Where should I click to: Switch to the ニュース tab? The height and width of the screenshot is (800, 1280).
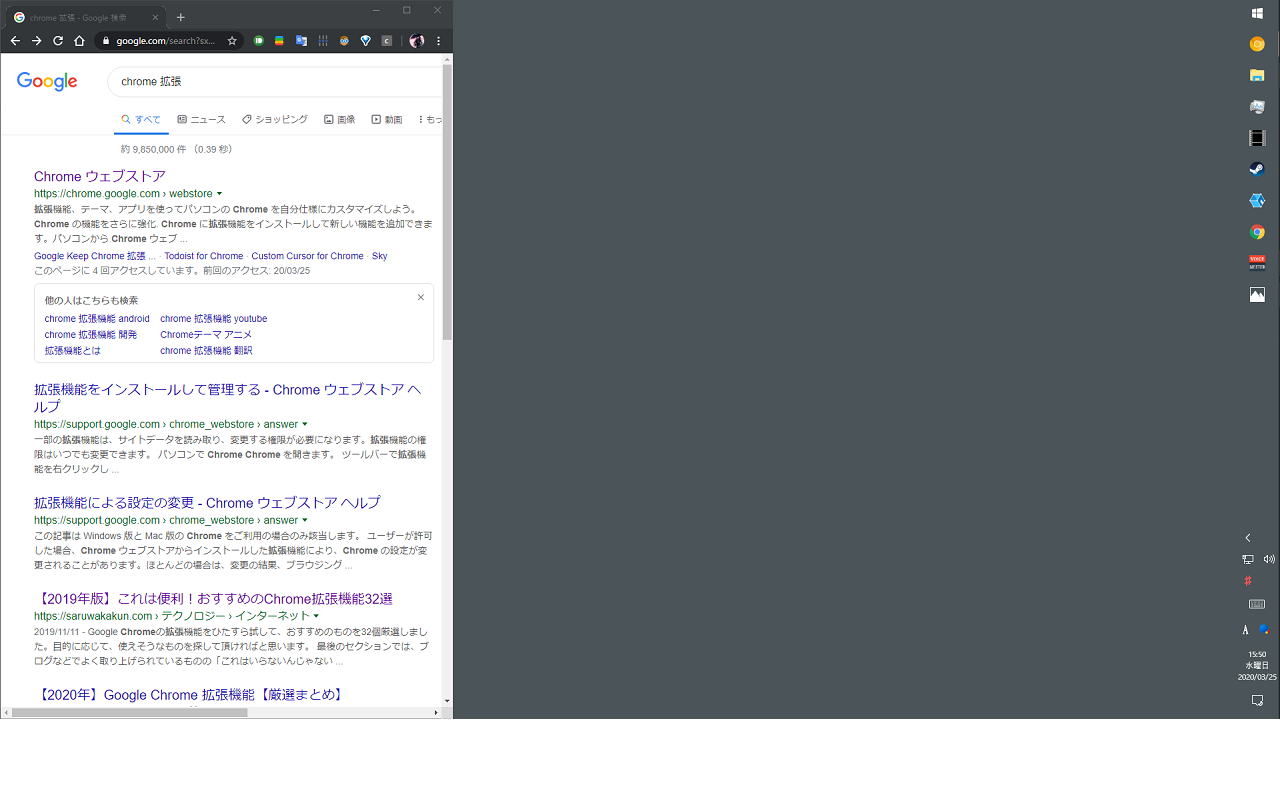tap(201, 119)
